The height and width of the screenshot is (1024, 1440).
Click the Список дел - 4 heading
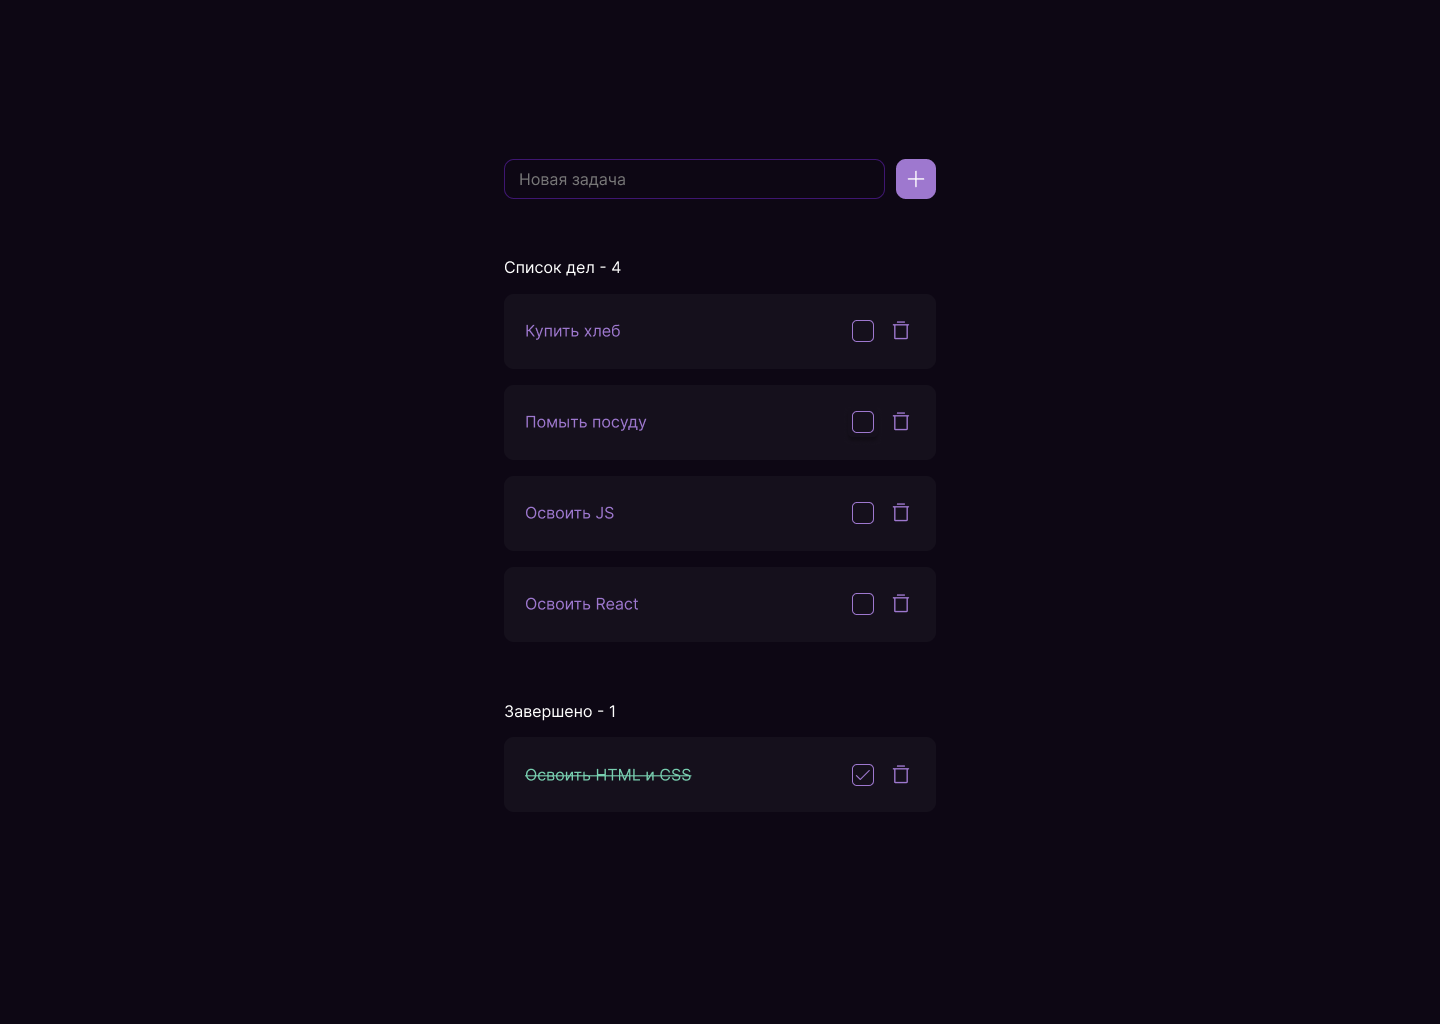coord(562,267)
